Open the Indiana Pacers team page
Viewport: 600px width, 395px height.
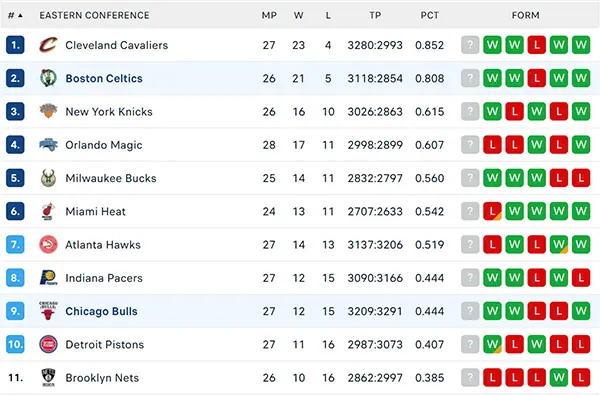[x=104, y=278]
